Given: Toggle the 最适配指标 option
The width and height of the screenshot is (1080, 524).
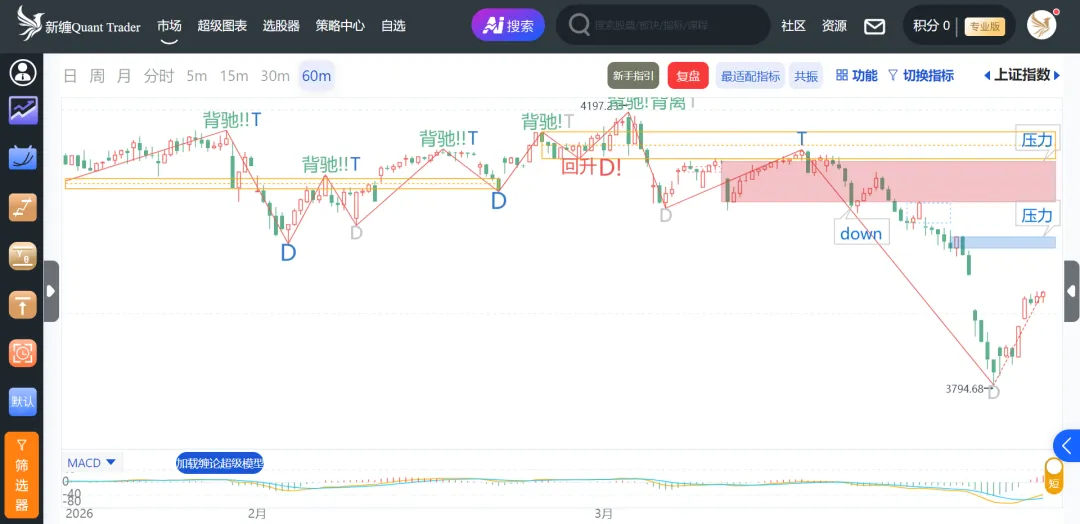Looking at the screenshot, I should (750, 76).
